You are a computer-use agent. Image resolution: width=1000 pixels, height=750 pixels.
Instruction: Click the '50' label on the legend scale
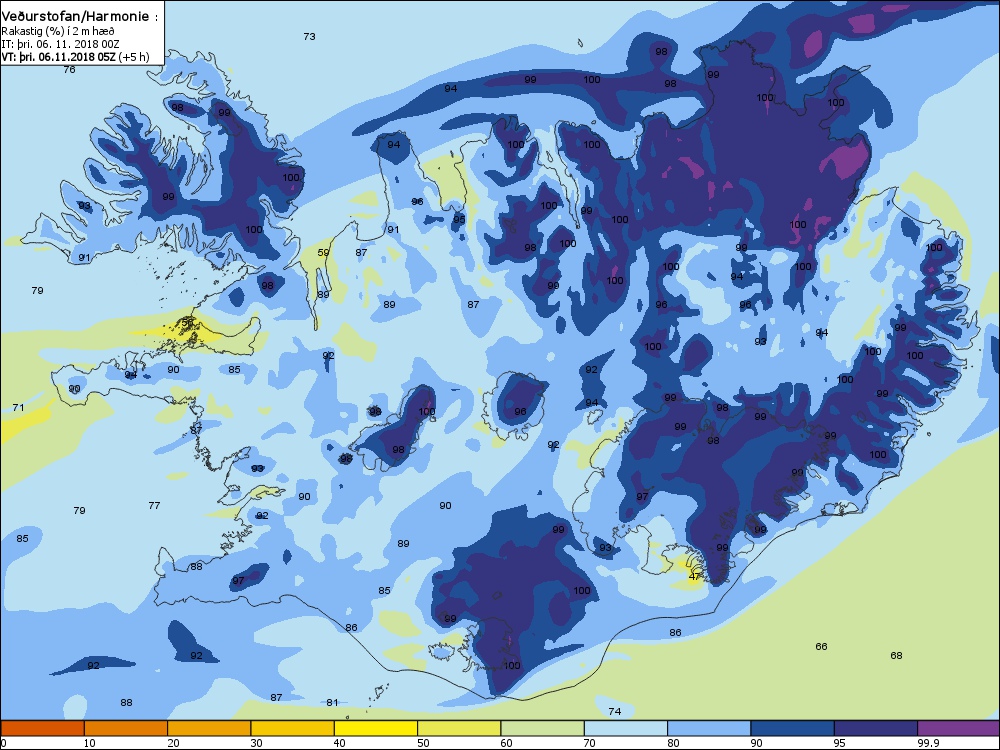(423, 743)
